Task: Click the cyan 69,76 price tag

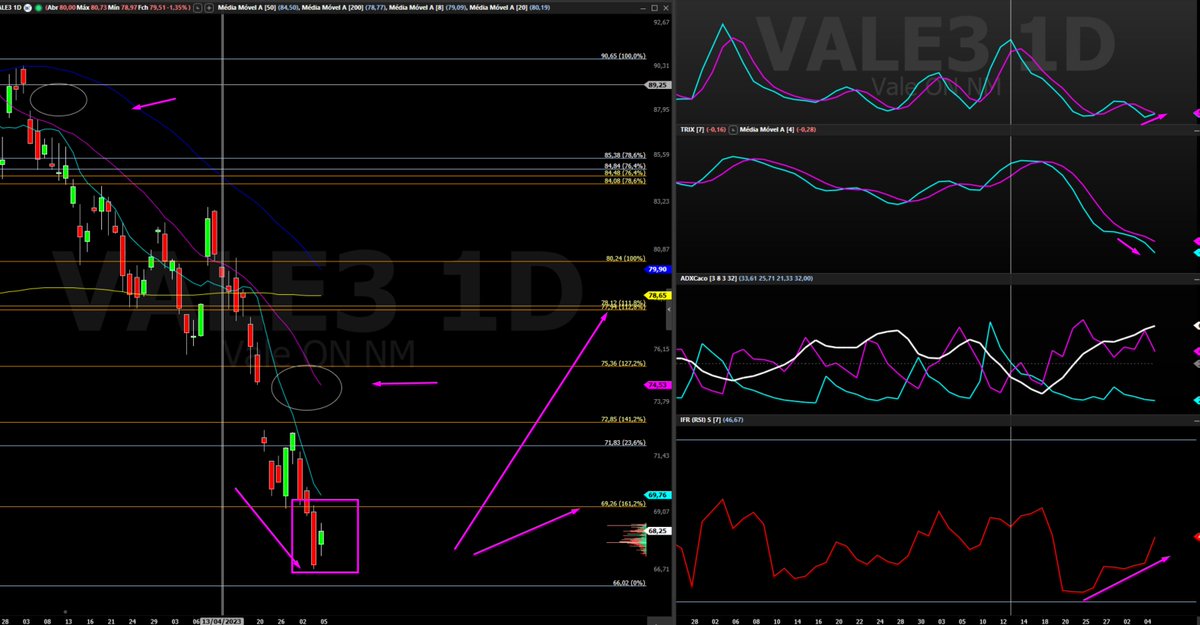Action: 658,494
